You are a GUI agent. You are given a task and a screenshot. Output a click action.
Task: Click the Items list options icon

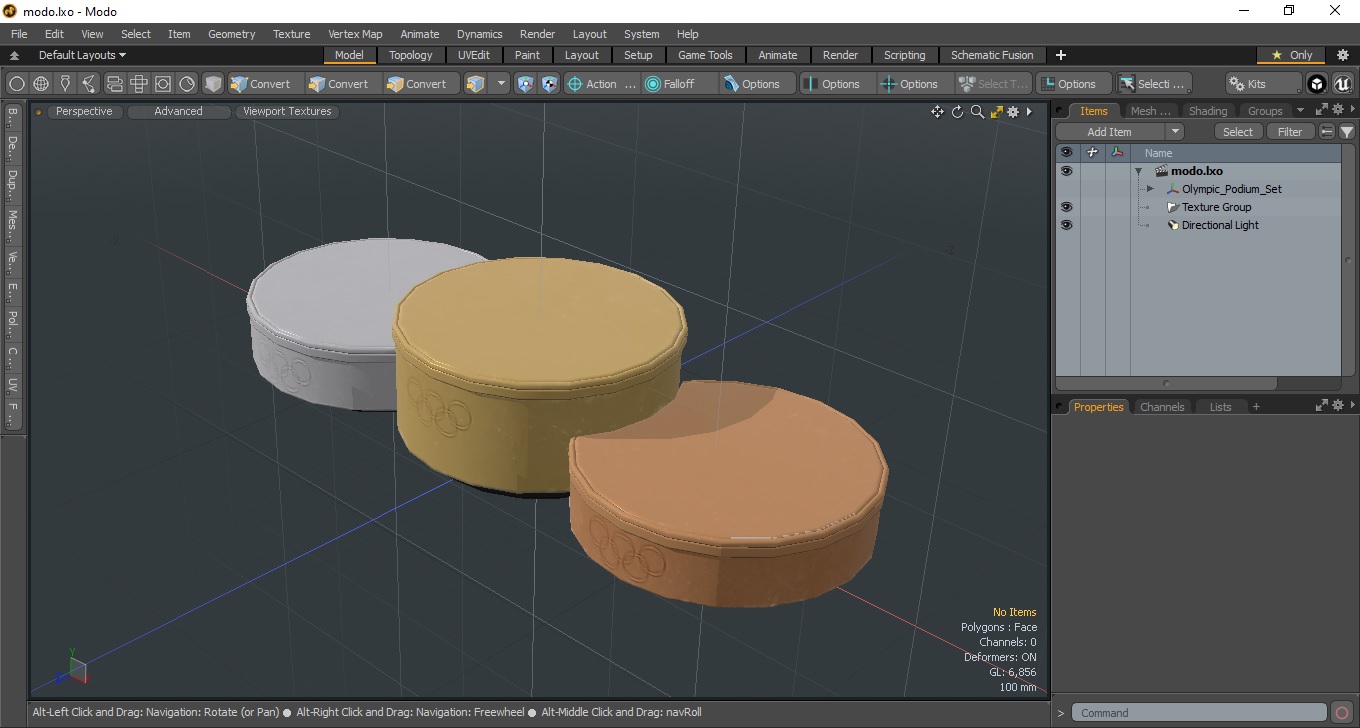tap(1327, 132)
